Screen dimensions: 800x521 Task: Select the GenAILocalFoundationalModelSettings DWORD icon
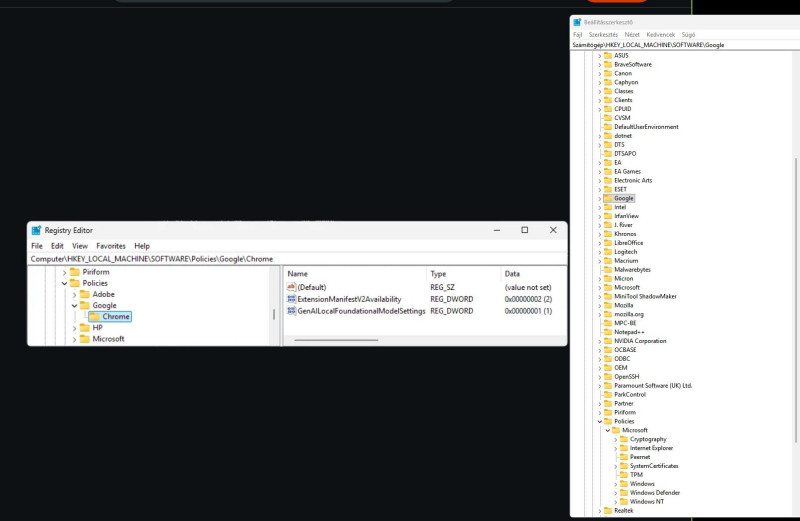point(291,311)
